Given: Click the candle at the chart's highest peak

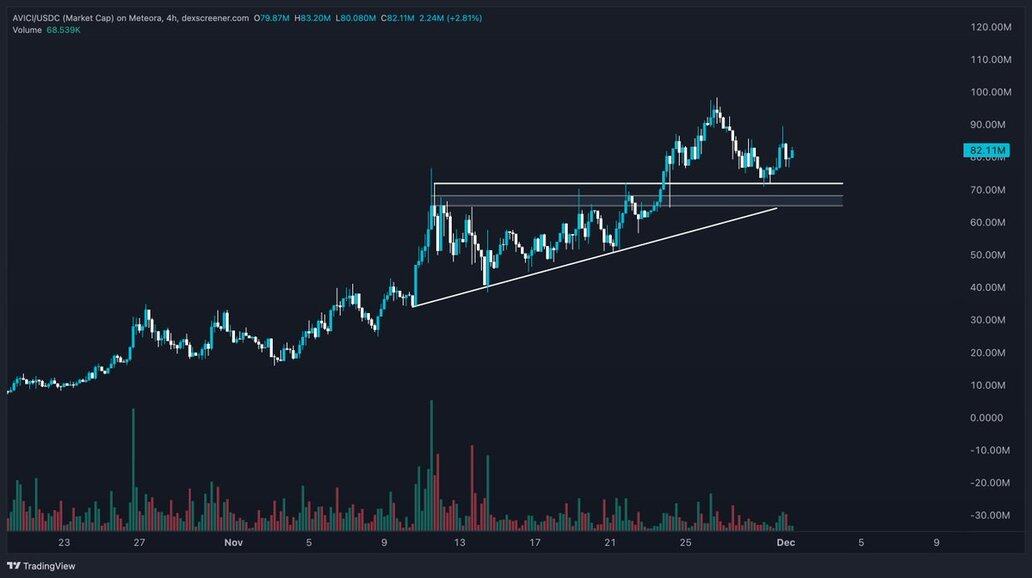Looking at the screenshot, I should click(x=716, y=110).
